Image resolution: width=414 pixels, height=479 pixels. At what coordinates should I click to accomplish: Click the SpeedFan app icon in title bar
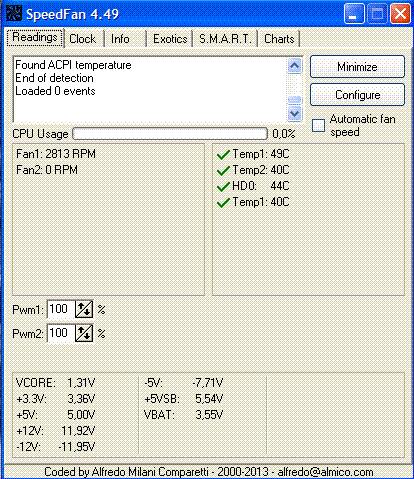(x=14, y=13)
